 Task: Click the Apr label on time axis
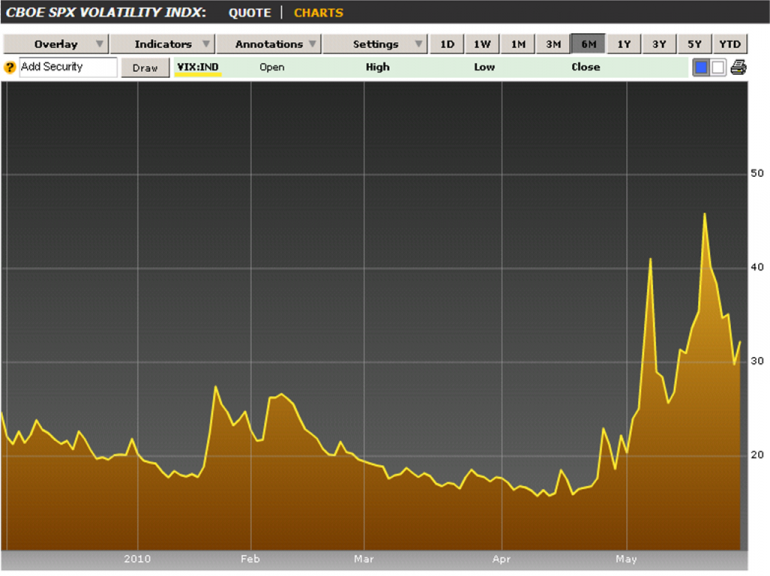(501, 559)
